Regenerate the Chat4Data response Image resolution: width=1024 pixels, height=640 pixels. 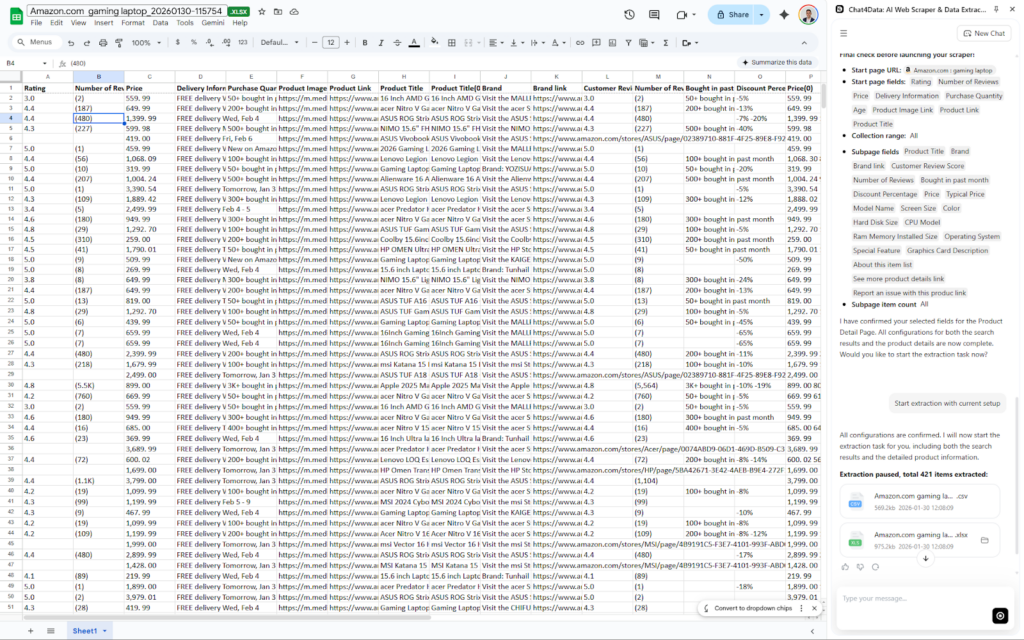click(x=875, y=567)
